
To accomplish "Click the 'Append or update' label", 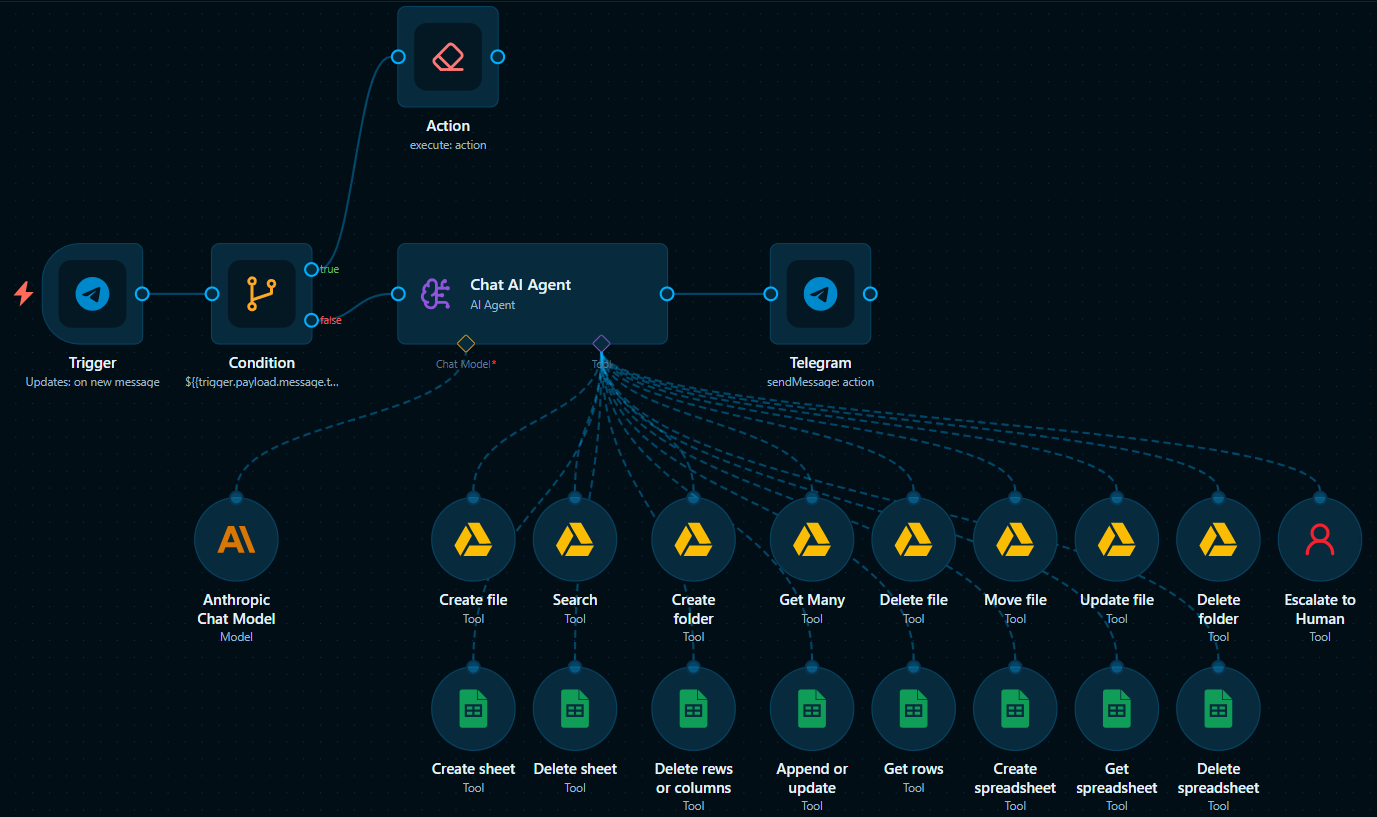I will coord(812,778).
